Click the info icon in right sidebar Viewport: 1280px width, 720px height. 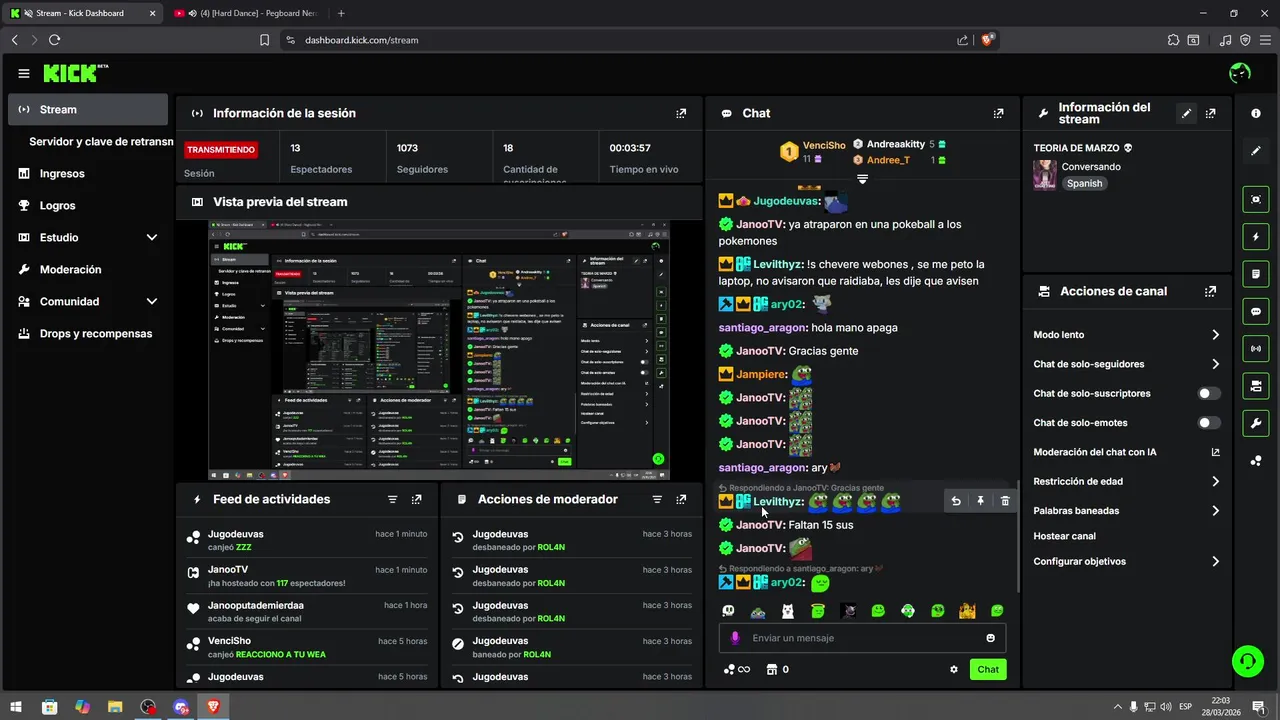[1256, 114]
